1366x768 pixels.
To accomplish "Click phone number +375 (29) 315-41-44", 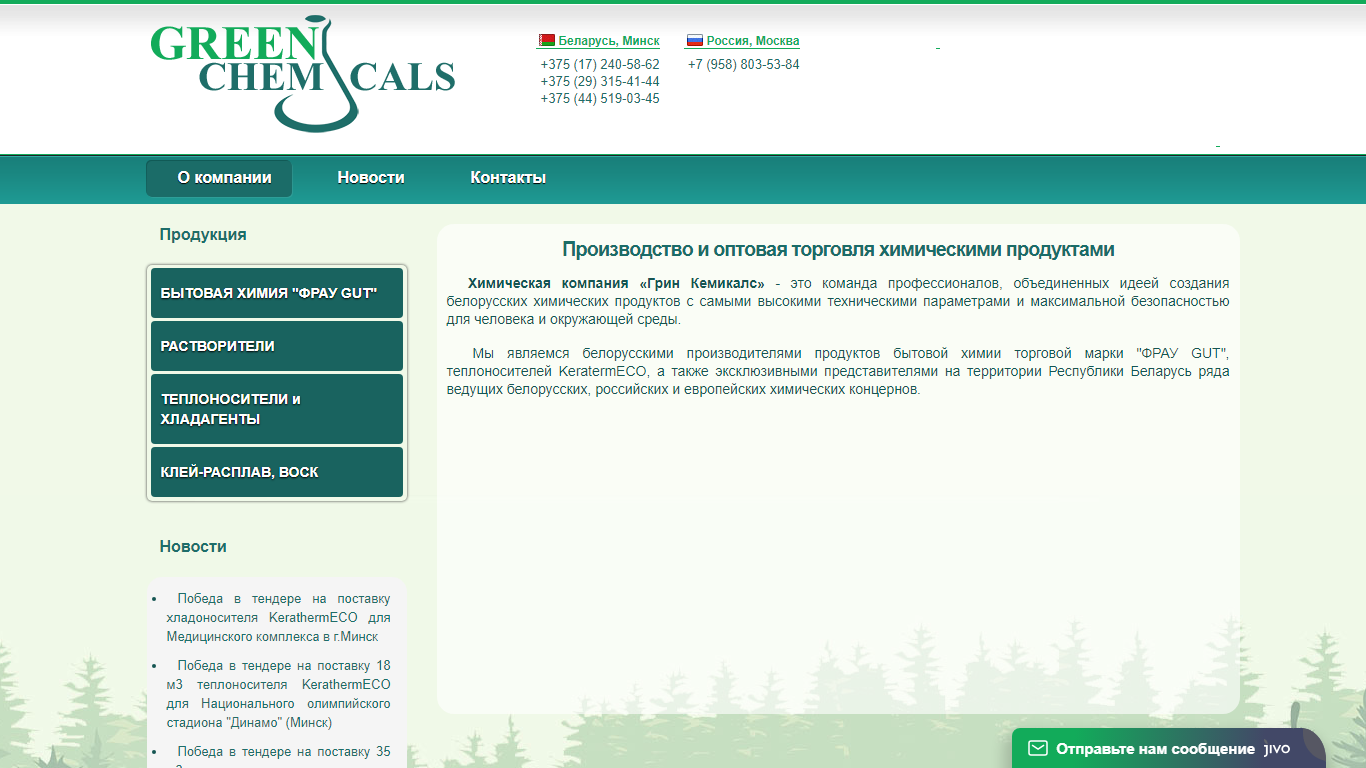I will pos(600,81).
